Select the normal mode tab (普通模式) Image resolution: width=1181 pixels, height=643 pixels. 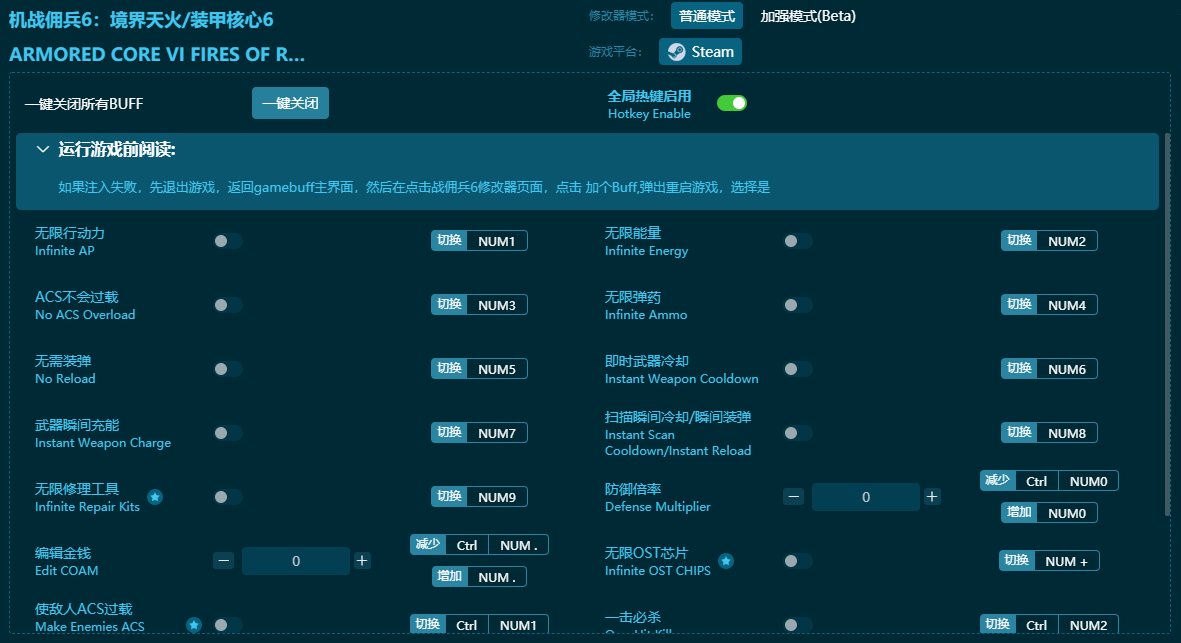(706, 16)
